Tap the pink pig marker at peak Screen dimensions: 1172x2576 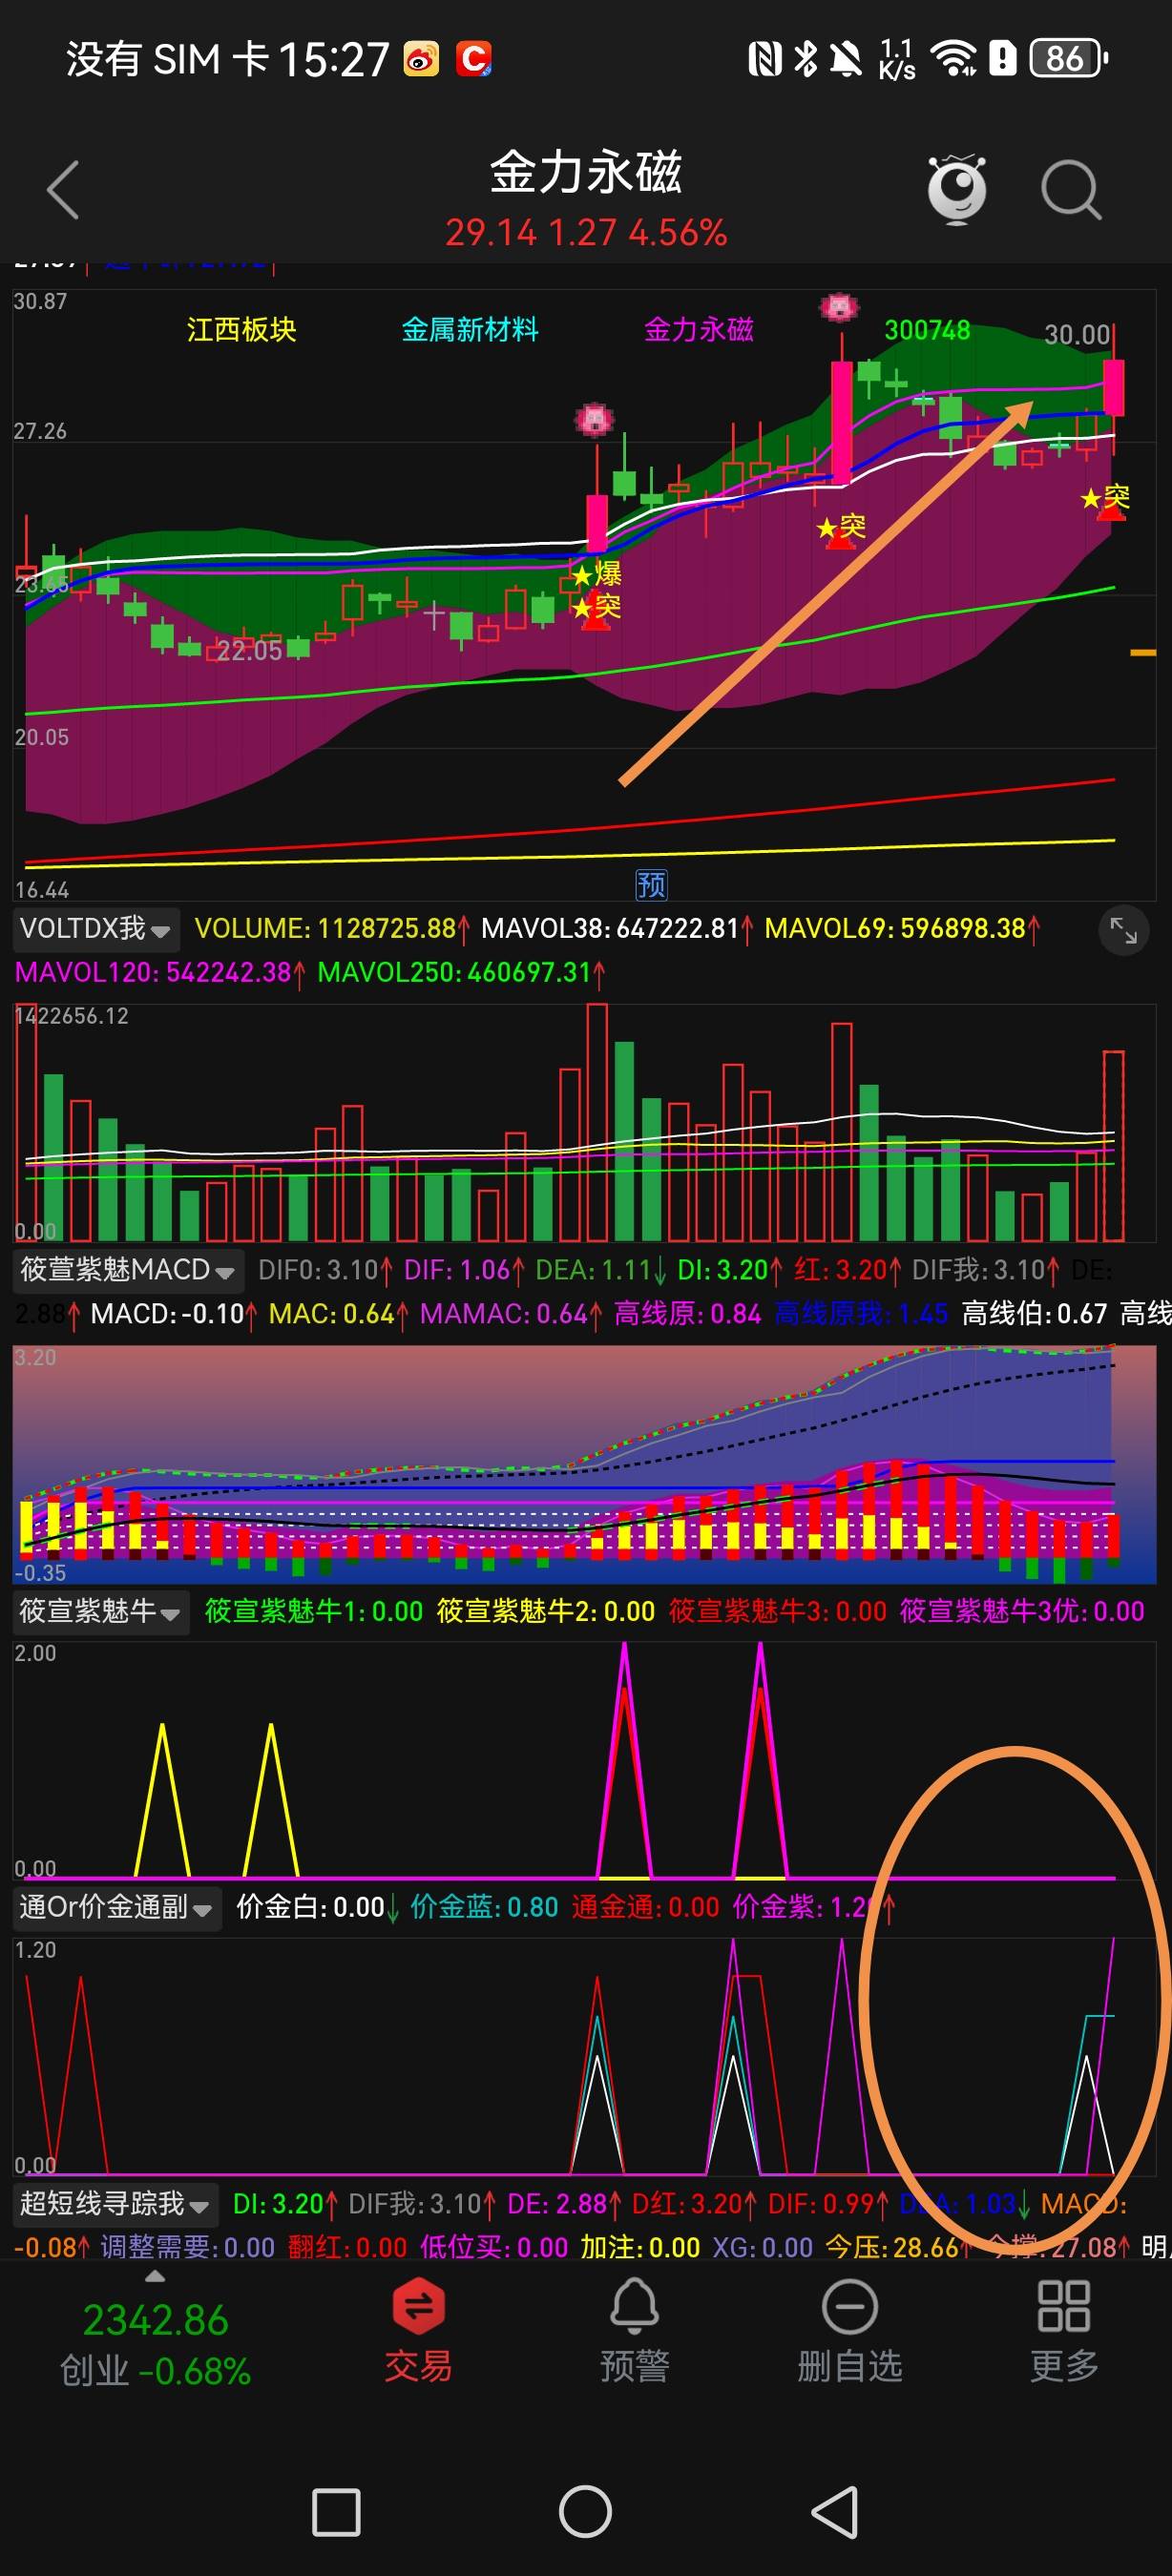coord(839,306)
